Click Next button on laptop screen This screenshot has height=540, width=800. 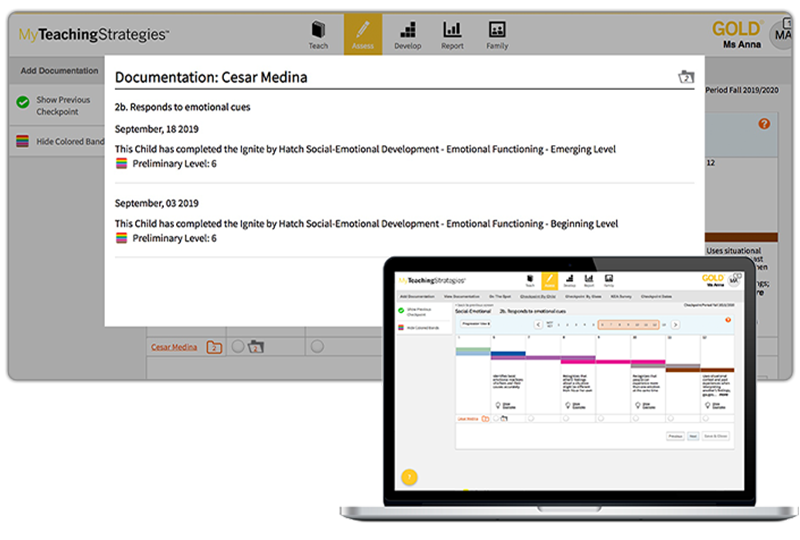(692, 436)
